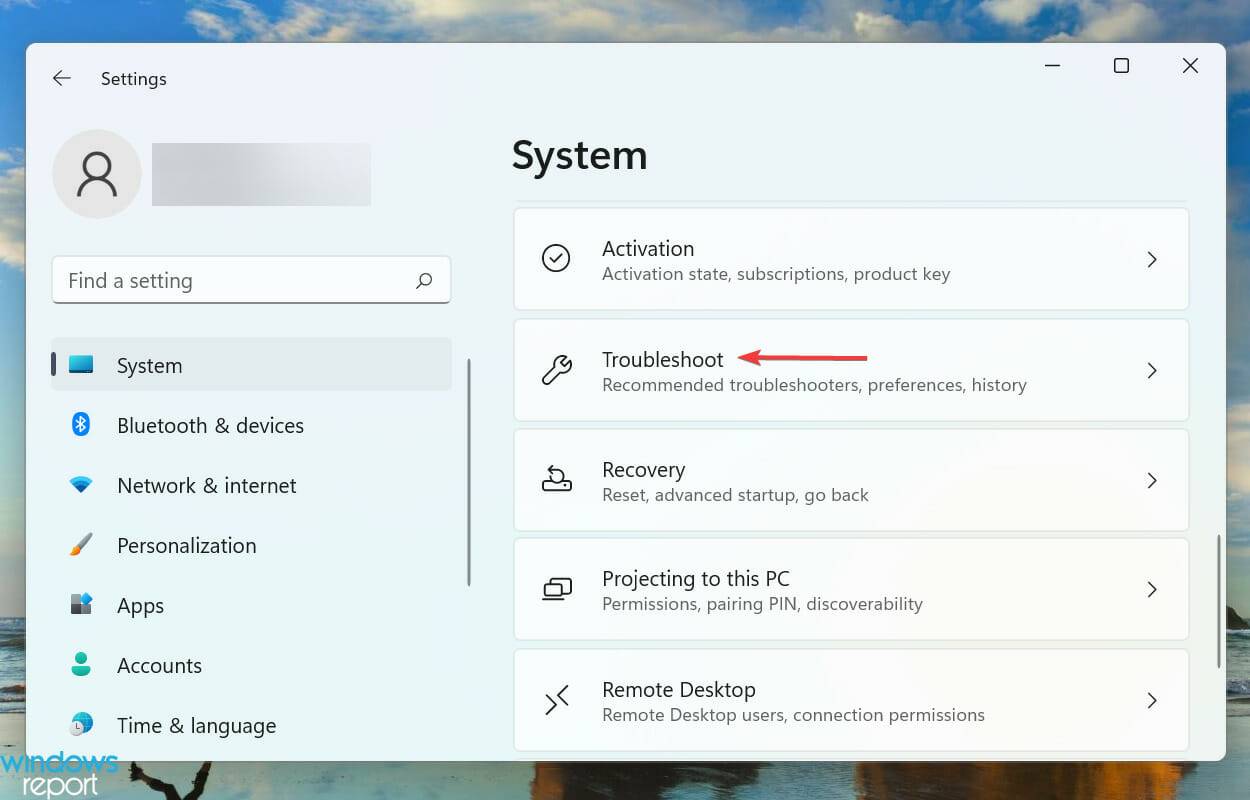Click the Recovery reset icon
This screenshot has width=1250, height=800.
(x=557, y=479)
